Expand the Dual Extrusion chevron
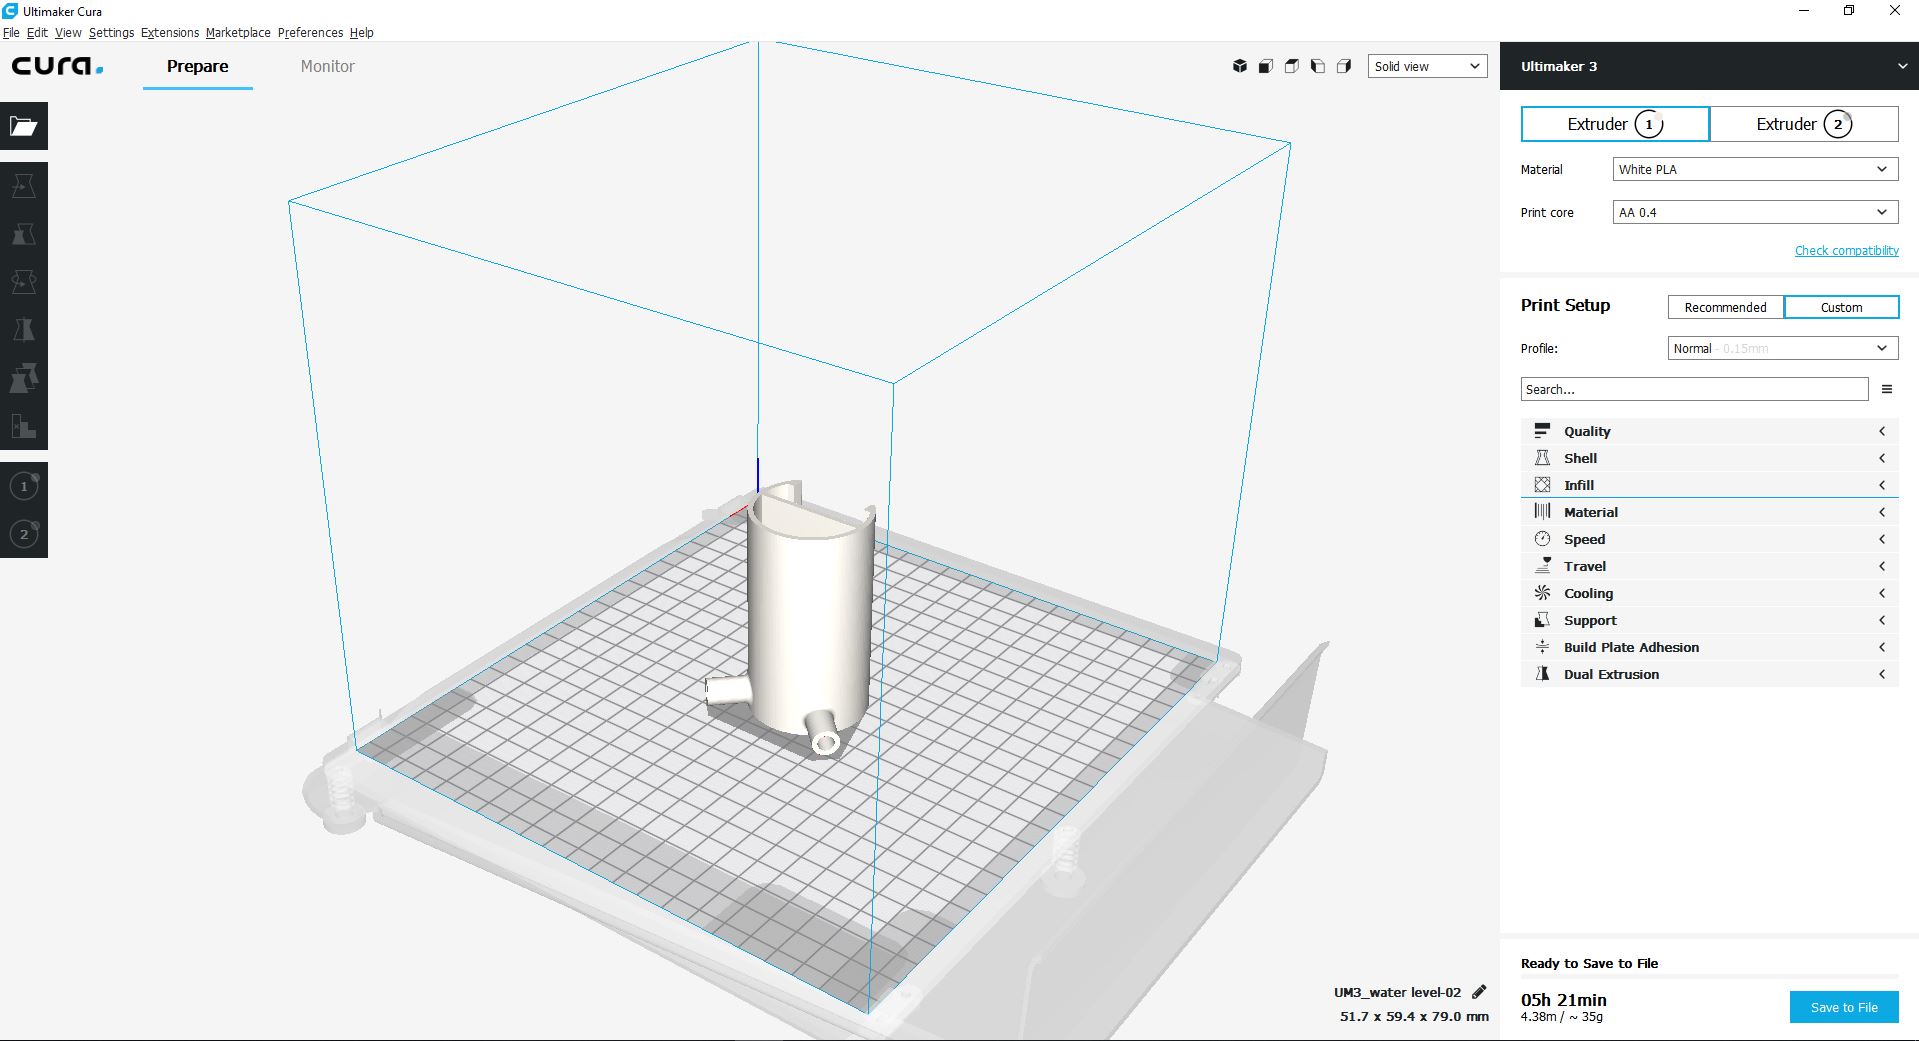This screenshot has height=1041, width=1919. point(1882,674)
